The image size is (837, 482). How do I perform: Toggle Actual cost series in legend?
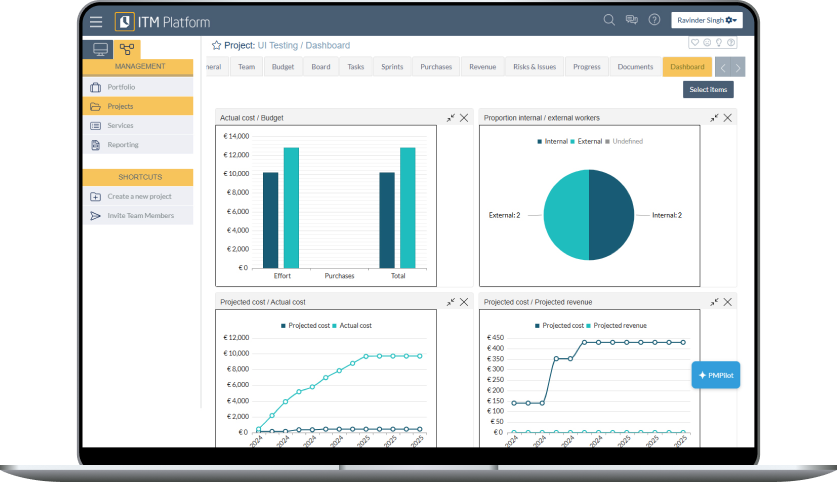click(x=351, y=325)
